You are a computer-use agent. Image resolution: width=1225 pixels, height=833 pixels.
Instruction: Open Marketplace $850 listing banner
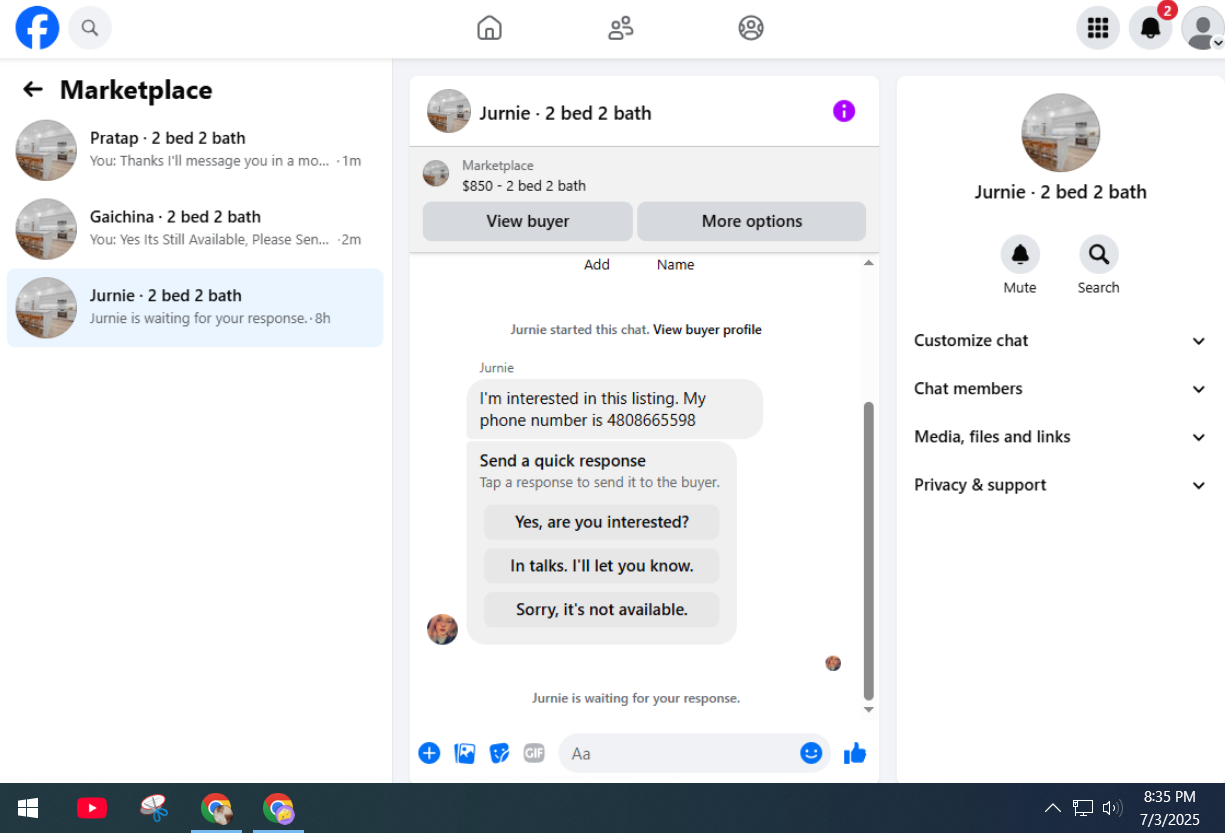(644, 175)
